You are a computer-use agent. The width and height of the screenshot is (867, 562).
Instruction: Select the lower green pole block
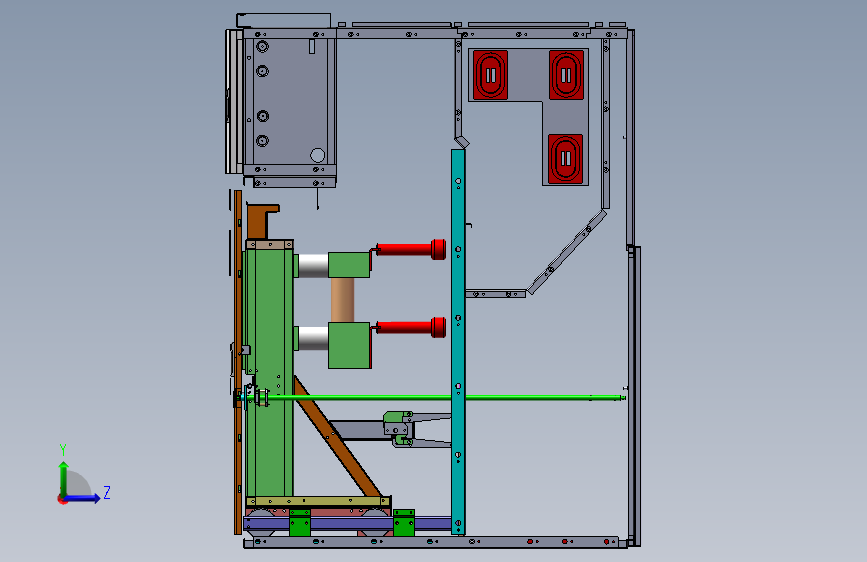click(349, 346)
